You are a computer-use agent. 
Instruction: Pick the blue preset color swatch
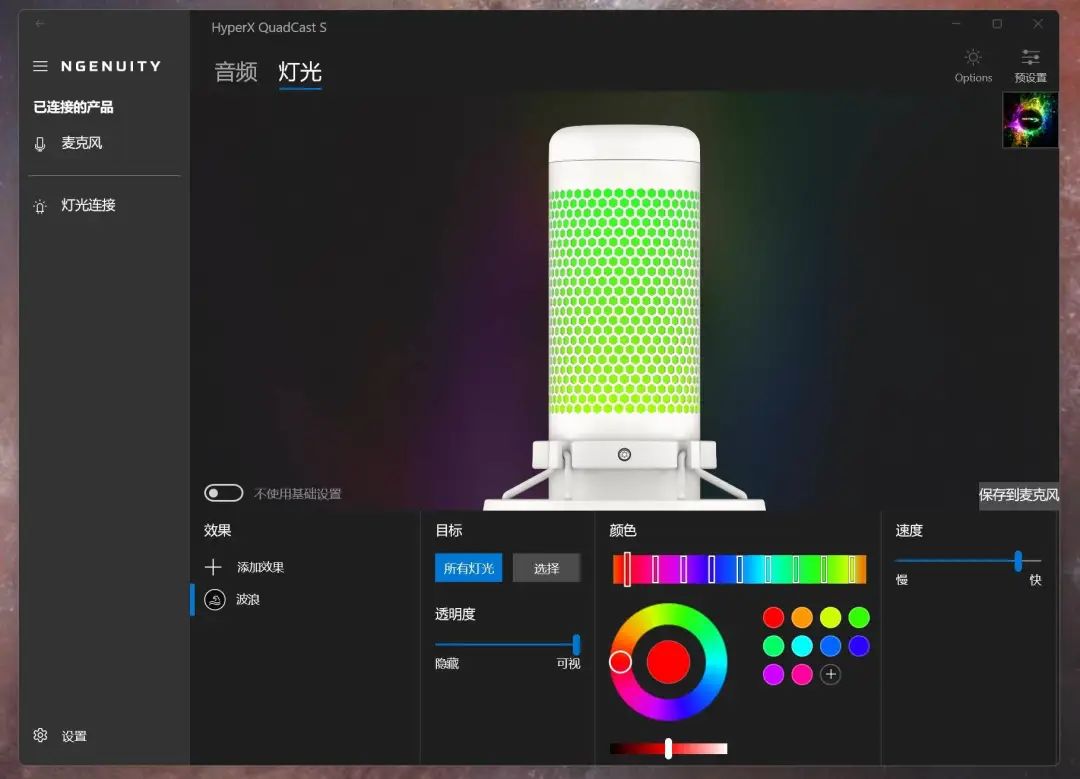(831, 646)
